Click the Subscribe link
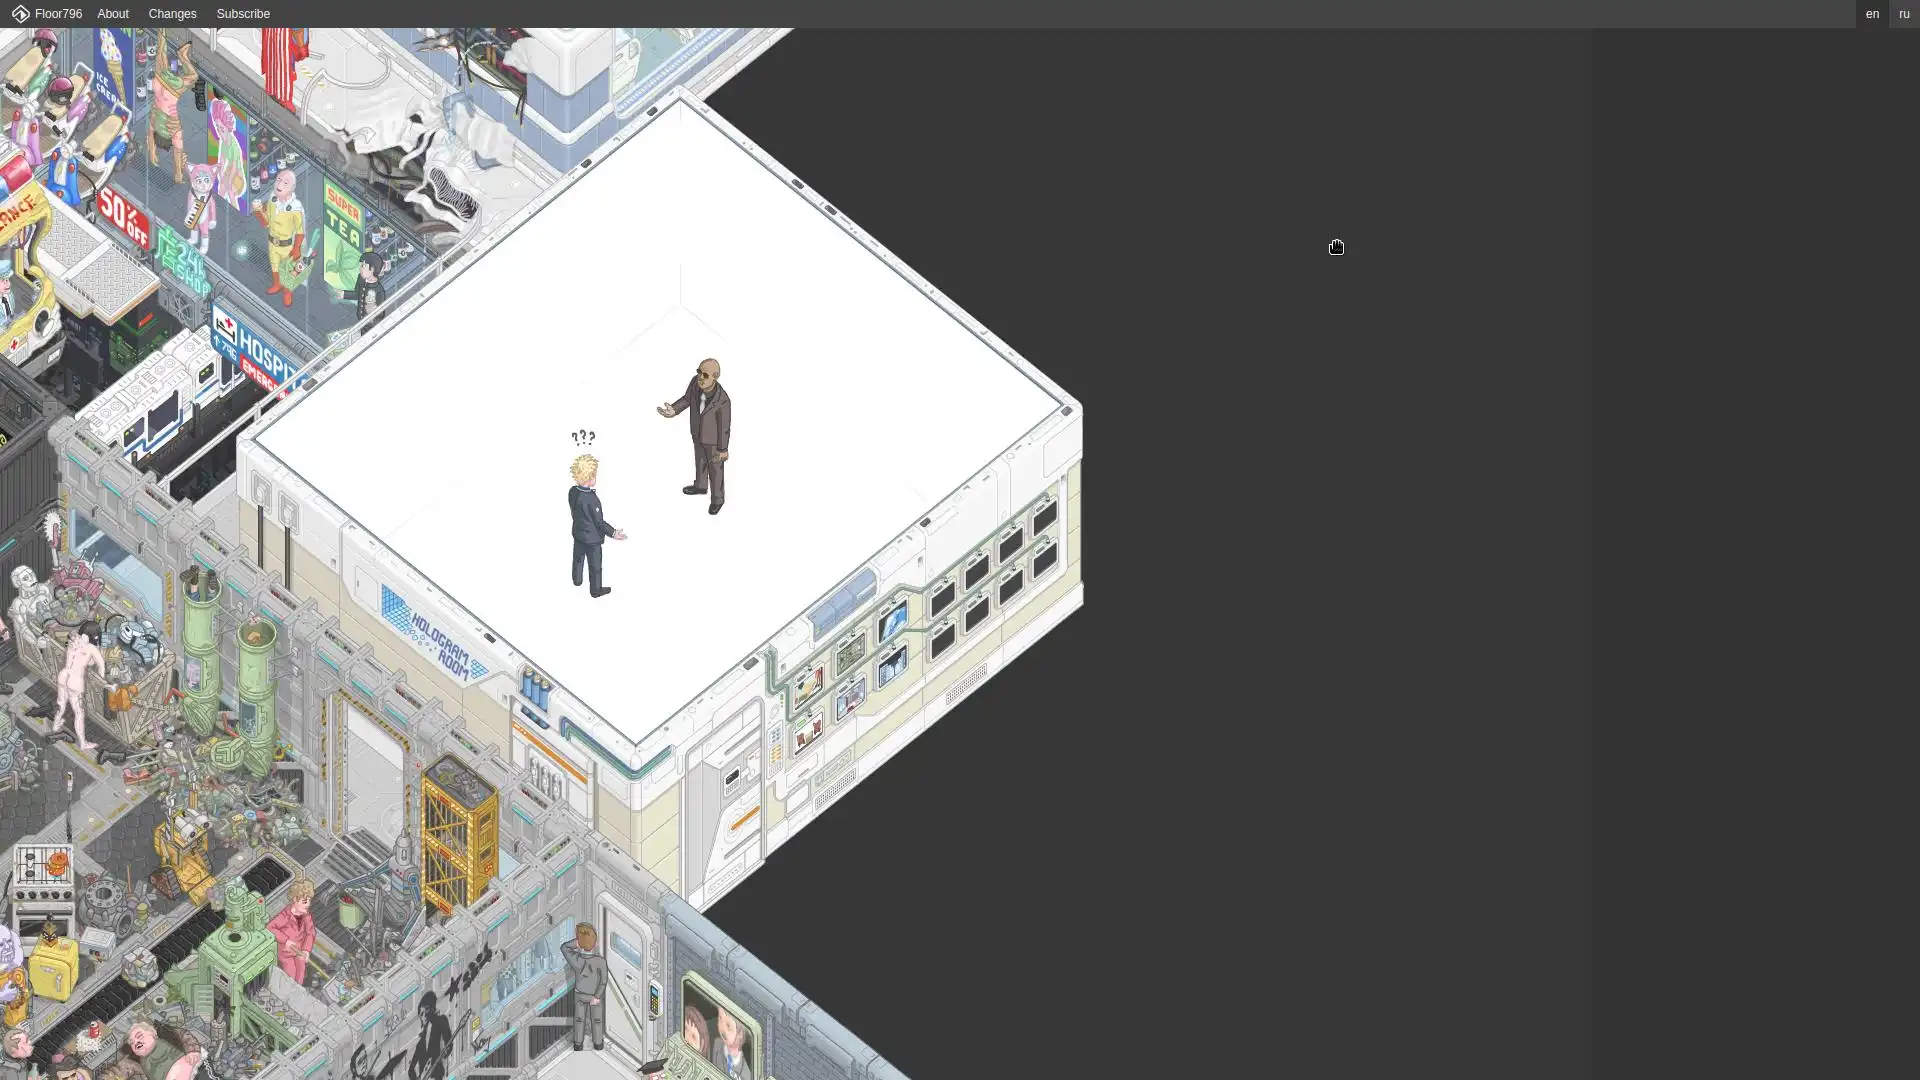1920x1080 pixels. coord(243,14)
